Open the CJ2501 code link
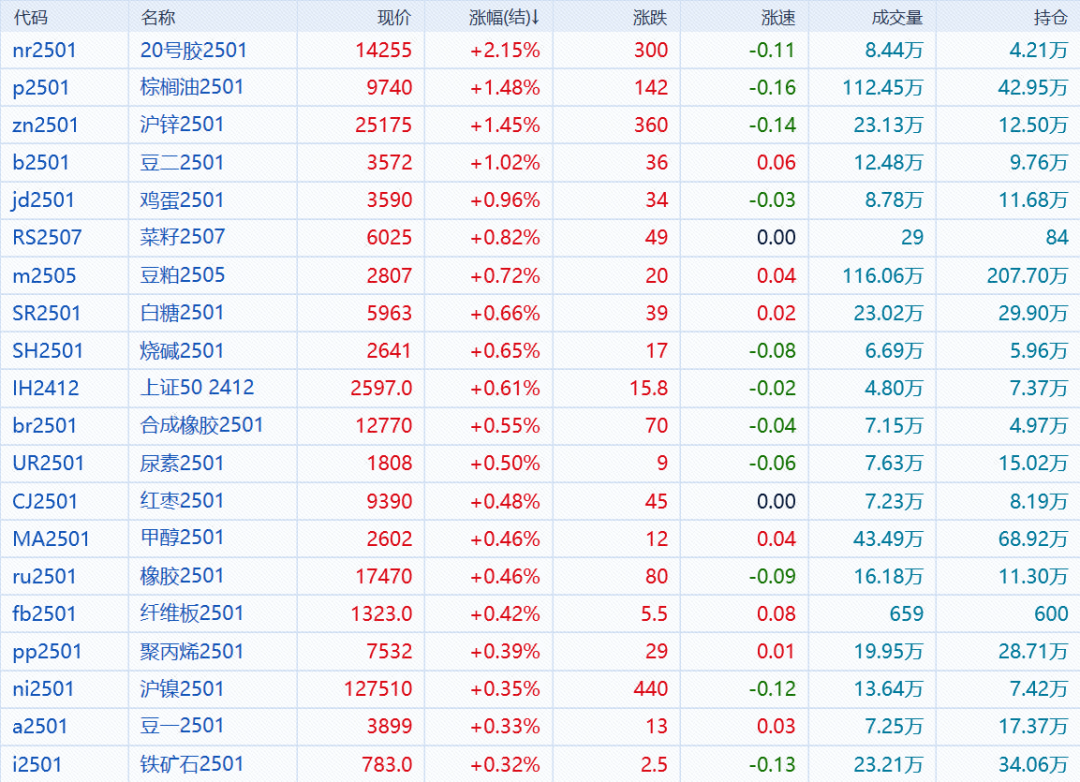 pos(45,501)
